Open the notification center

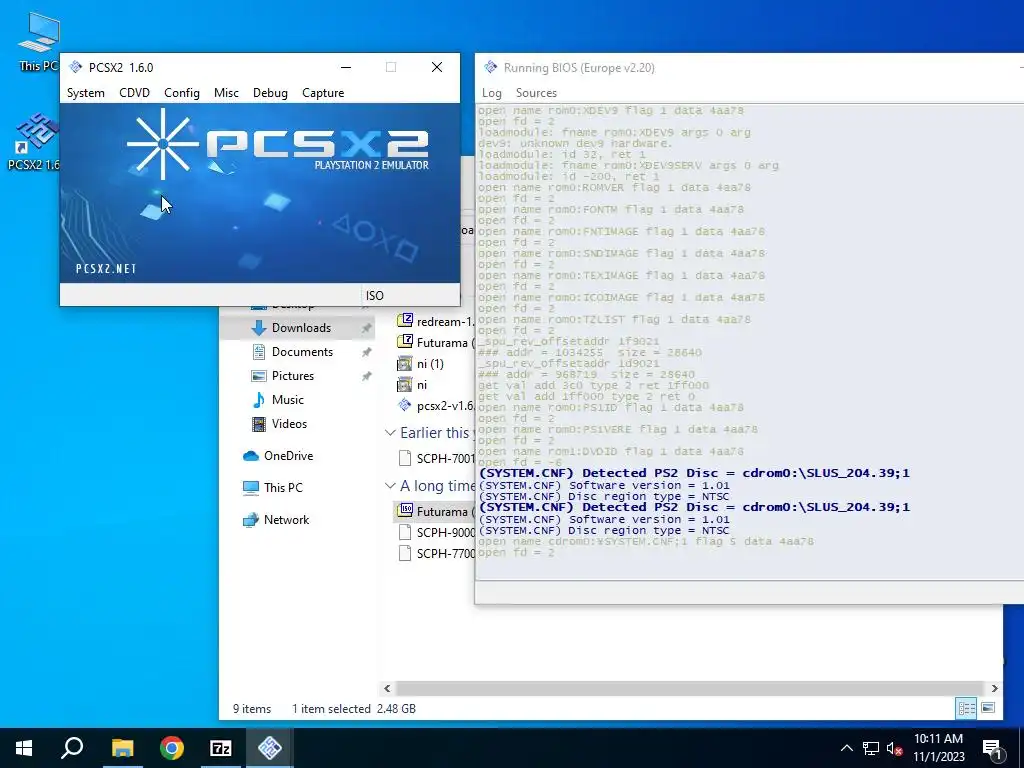tap(993, 748)
